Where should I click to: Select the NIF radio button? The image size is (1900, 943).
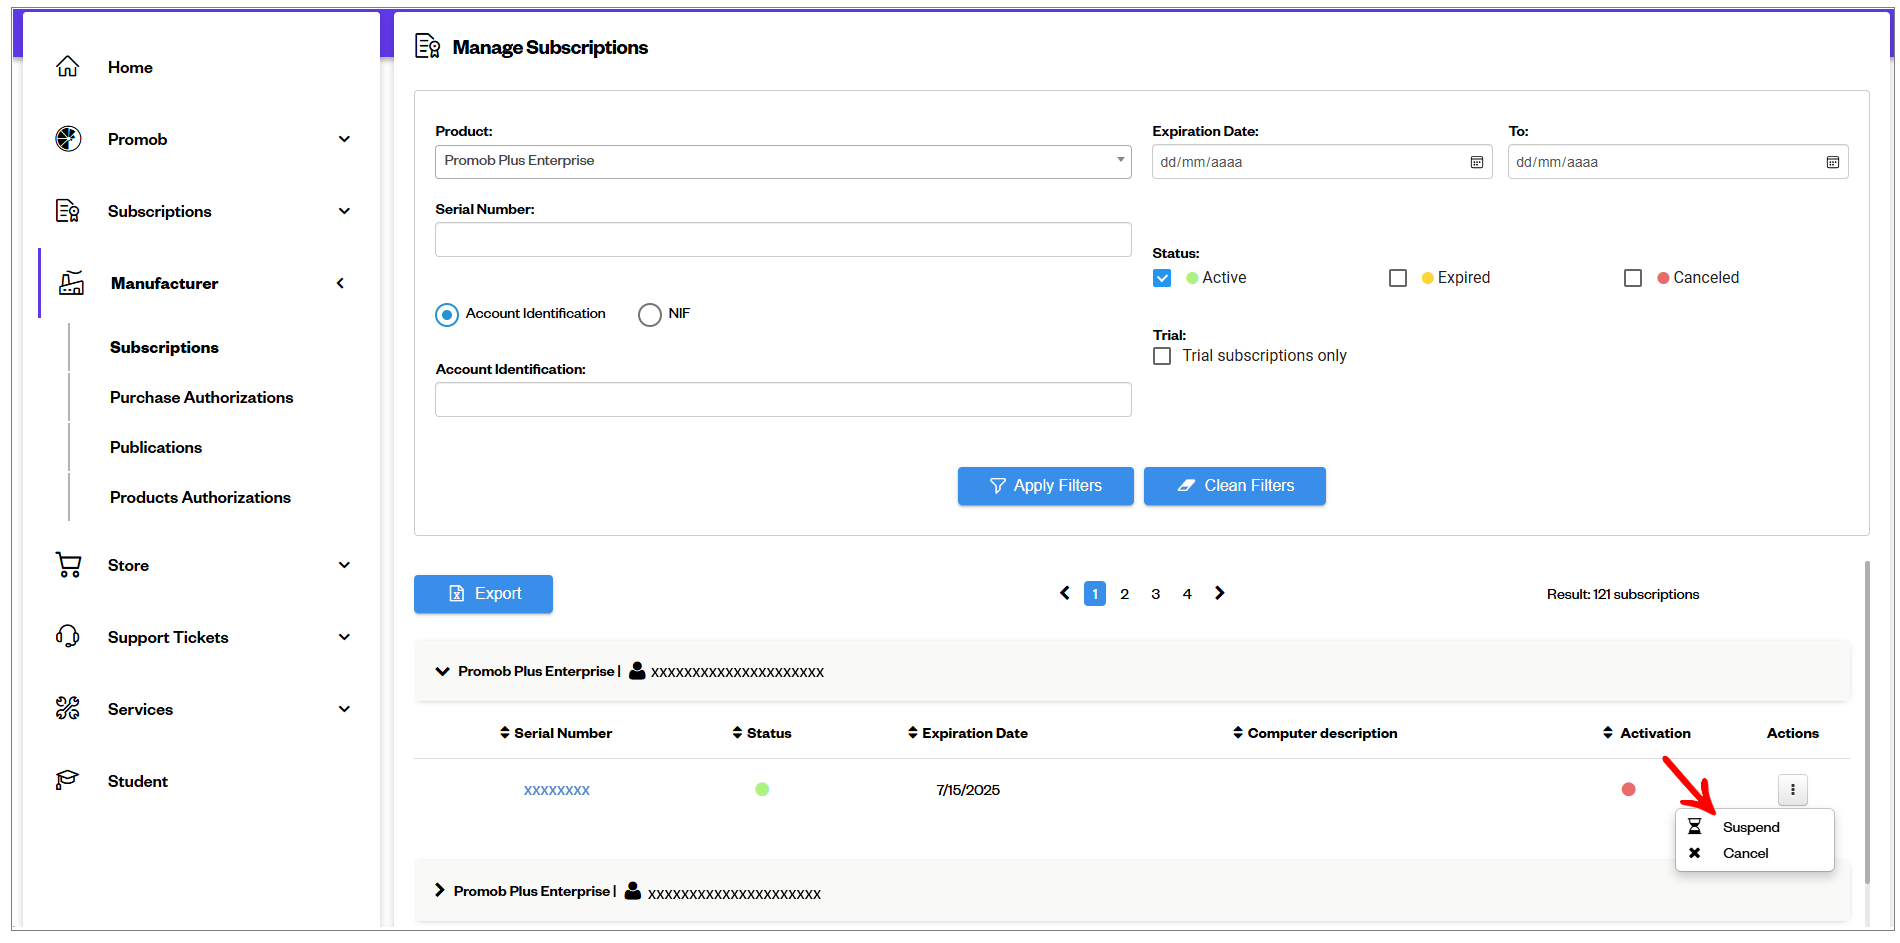click(650, 315)
